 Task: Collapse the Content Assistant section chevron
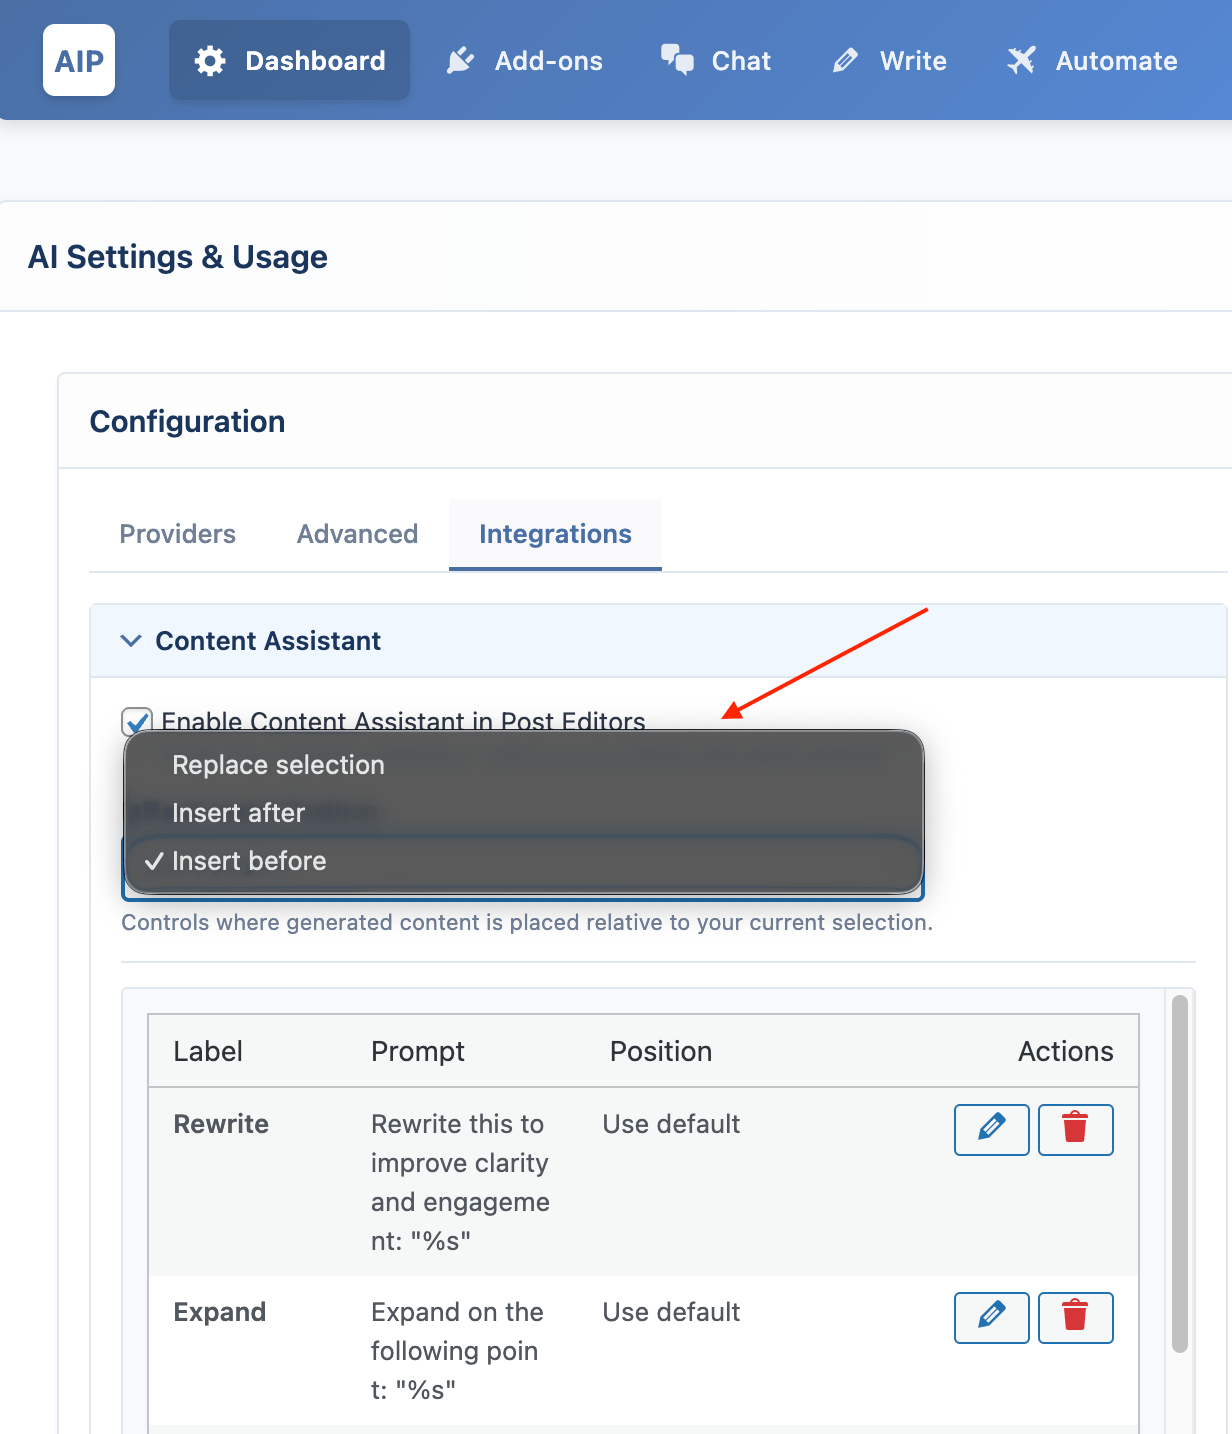(131, 641)
